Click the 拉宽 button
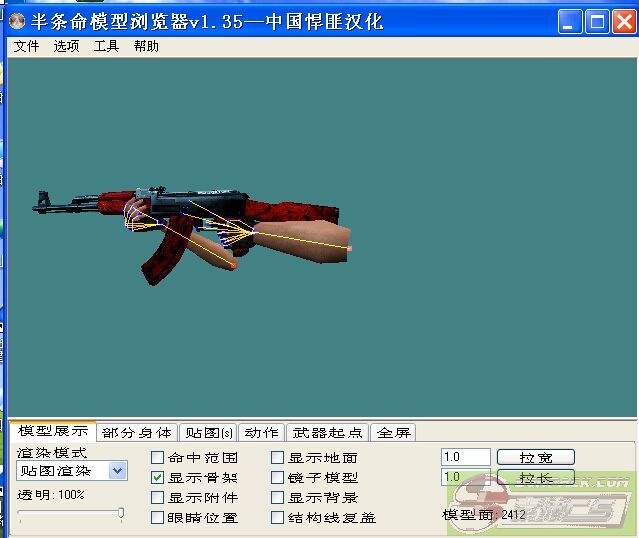Image resolution: width=639 pixels, height=538 pixels. coord(536,457)
